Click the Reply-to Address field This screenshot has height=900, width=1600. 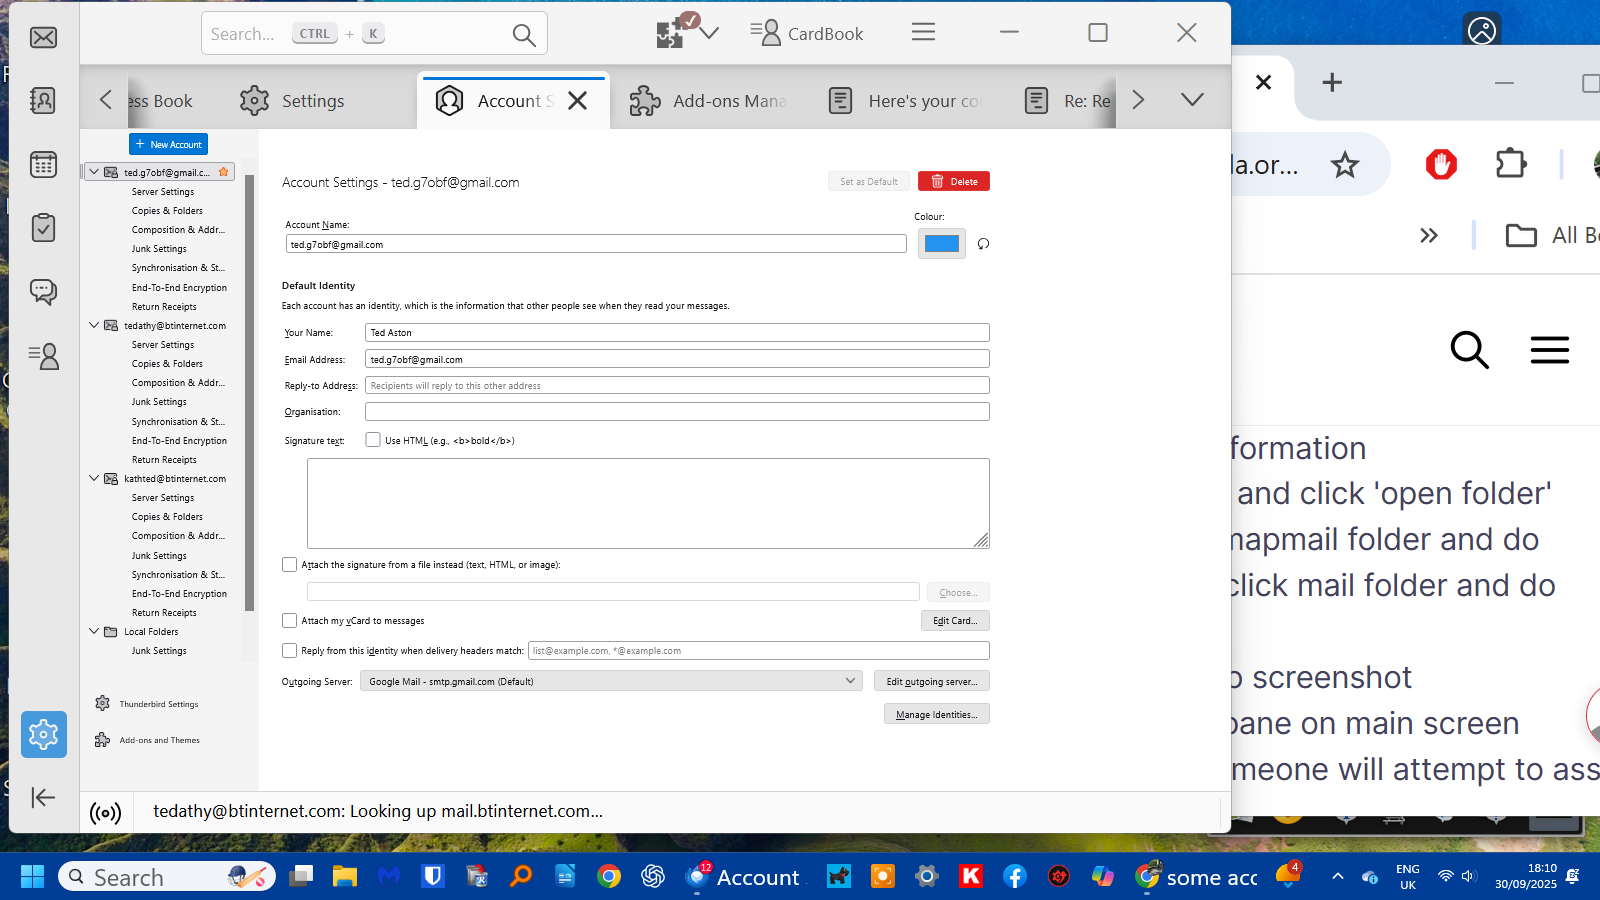[x=676, y=386]
